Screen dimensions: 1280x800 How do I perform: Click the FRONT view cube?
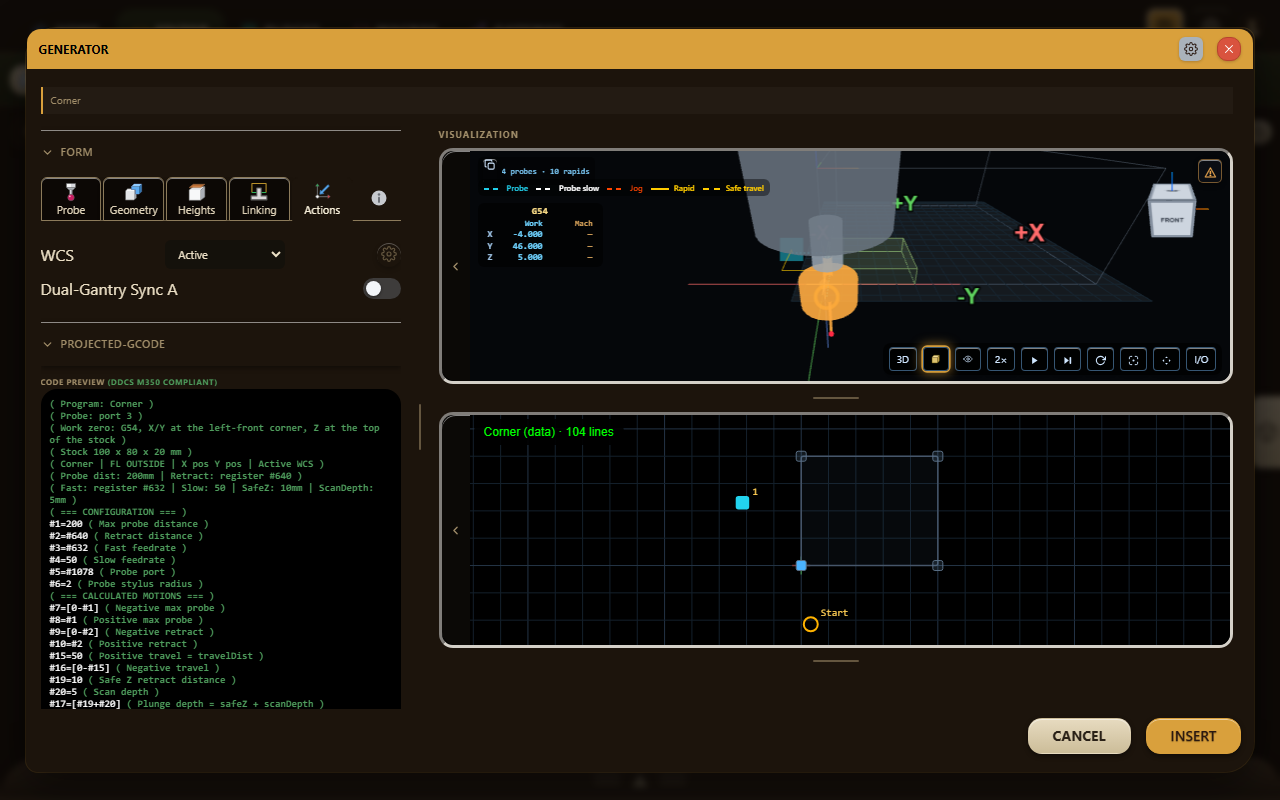[x=1172, y=217]
